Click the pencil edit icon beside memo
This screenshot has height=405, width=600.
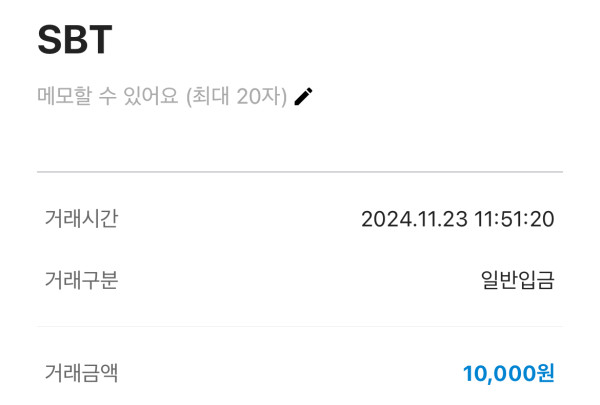(x=304, y=96)
